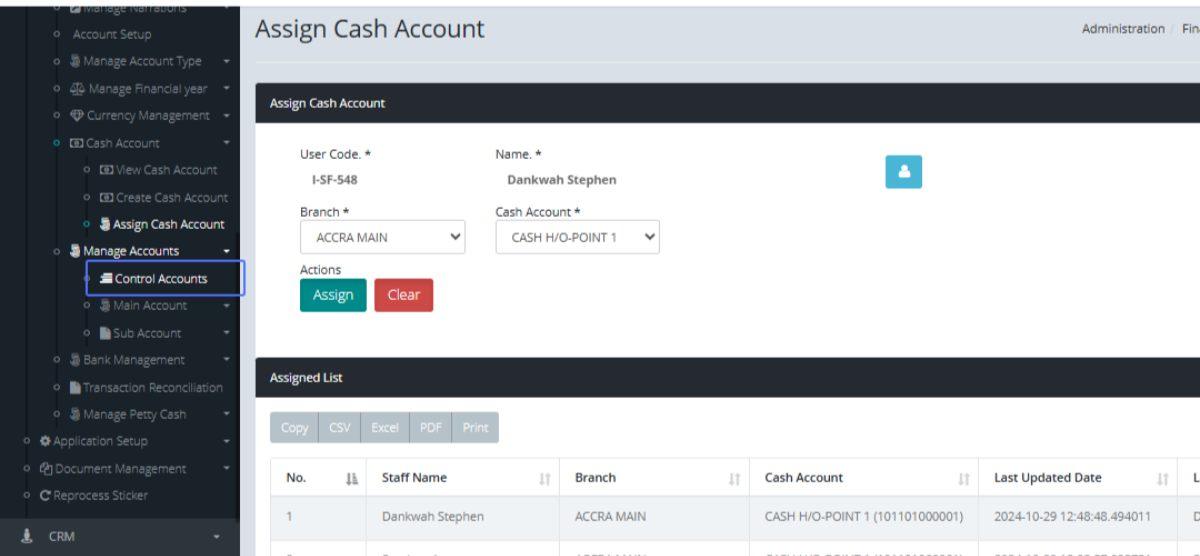
Task: Export the assigned list as Excel
Action: pos(385,428)
